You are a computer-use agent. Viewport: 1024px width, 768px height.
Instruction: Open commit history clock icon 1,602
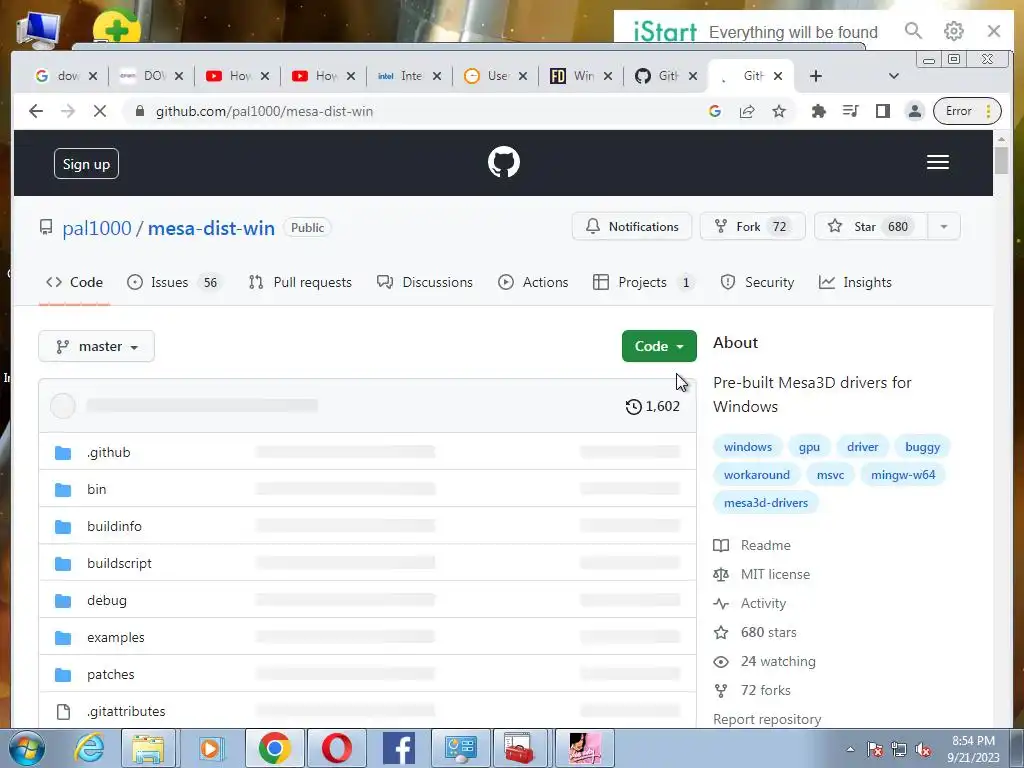[652, 406]
